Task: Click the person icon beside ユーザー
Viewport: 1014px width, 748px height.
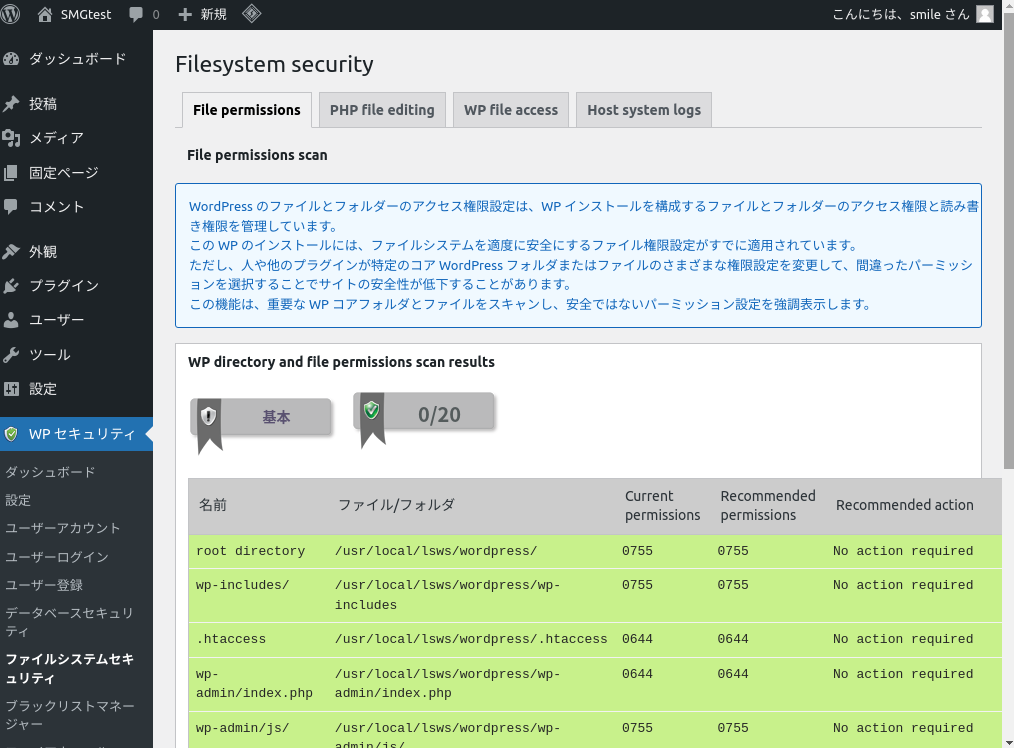Action: (x=11, y=320)
